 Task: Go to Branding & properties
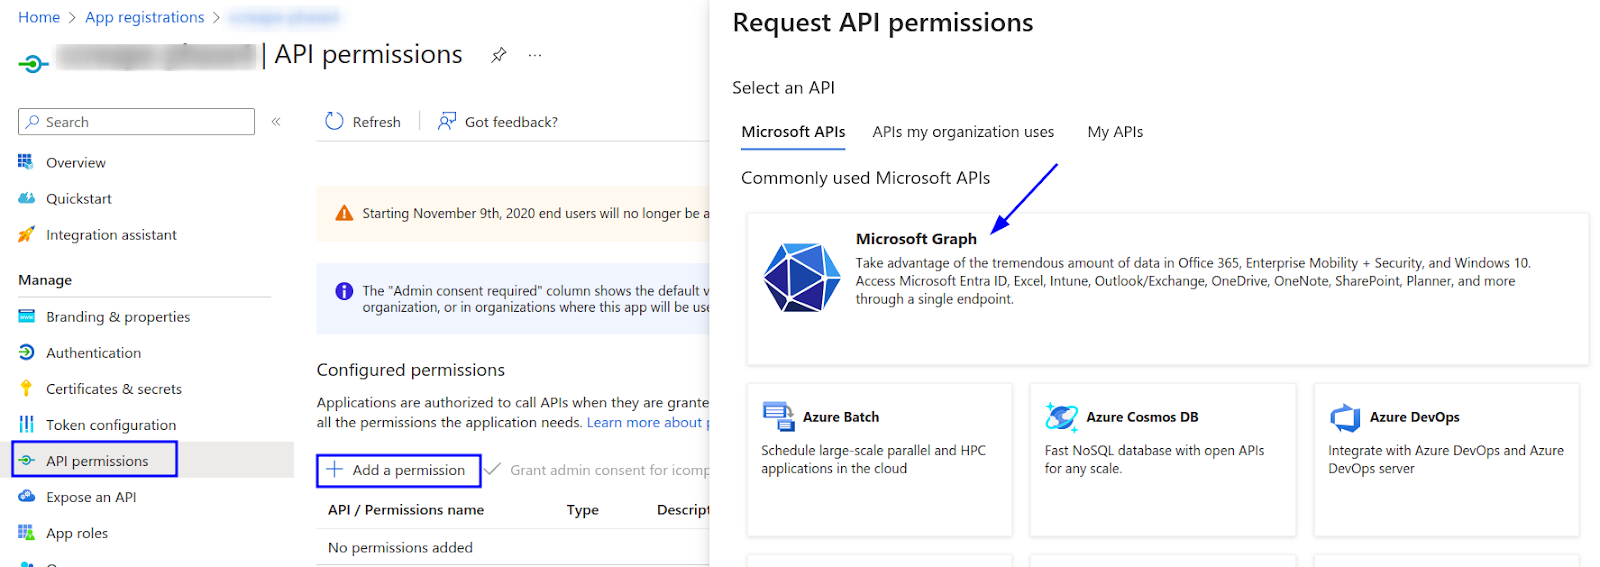pos(118,316)
